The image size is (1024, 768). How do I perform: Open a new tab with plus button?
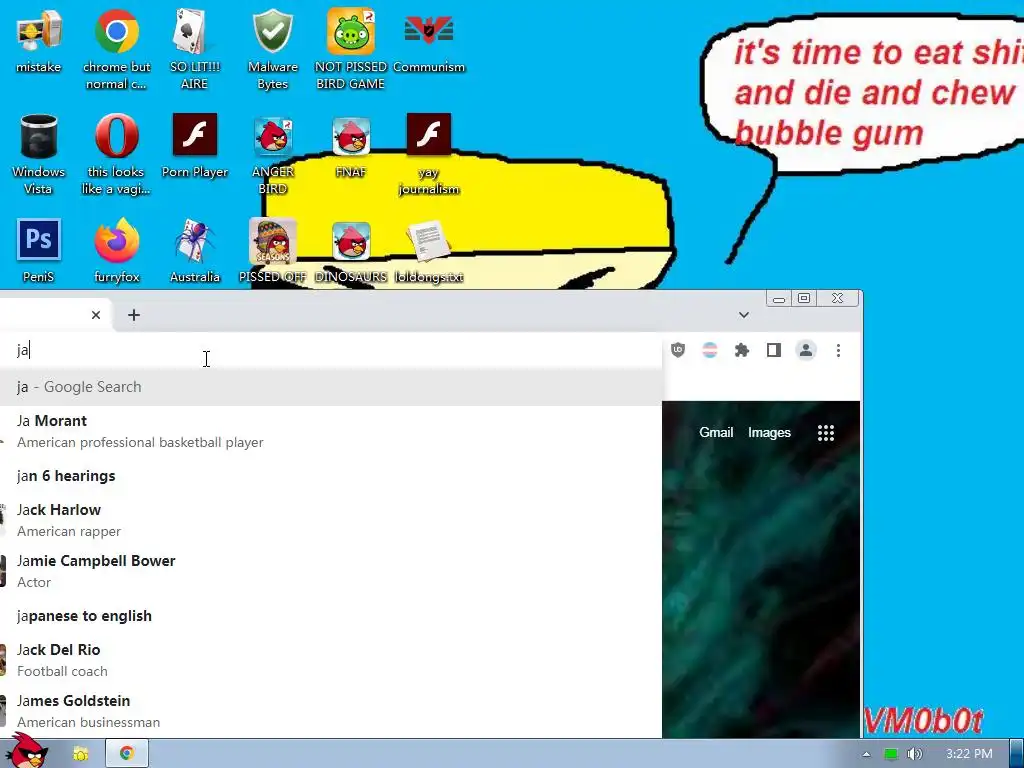click(x=134, y=315)
